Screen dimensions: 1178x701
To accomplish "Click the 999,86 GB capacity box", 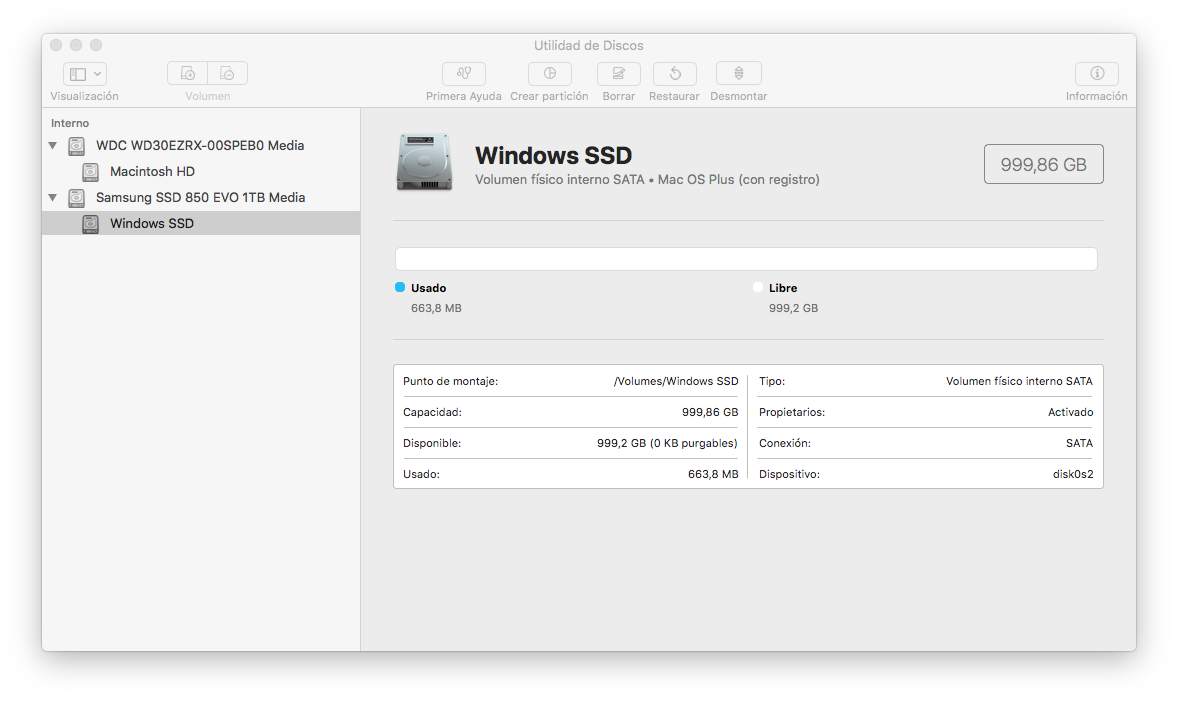I will coord(1043,165).
